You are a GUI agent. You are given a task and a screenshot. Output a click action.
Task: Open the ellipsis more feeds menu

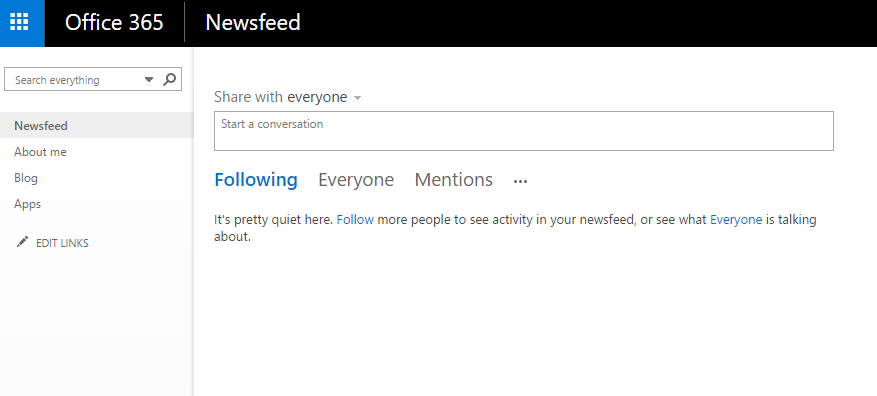pyautogui.click(x=520, y=181)
